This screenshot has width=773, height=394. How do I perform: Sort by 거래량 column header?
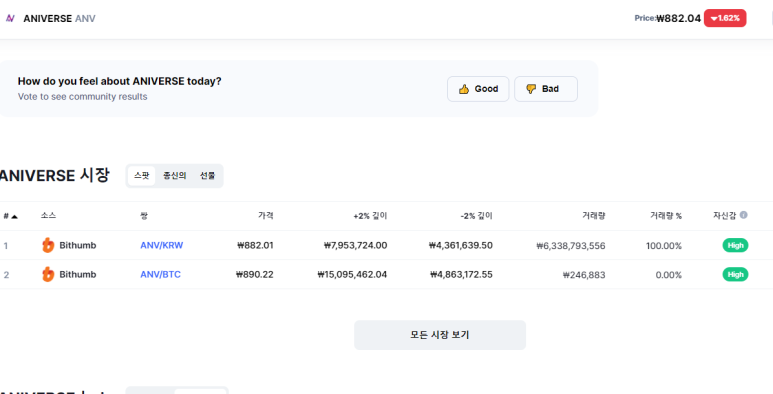pyautogui.click(x=594, y=215)
